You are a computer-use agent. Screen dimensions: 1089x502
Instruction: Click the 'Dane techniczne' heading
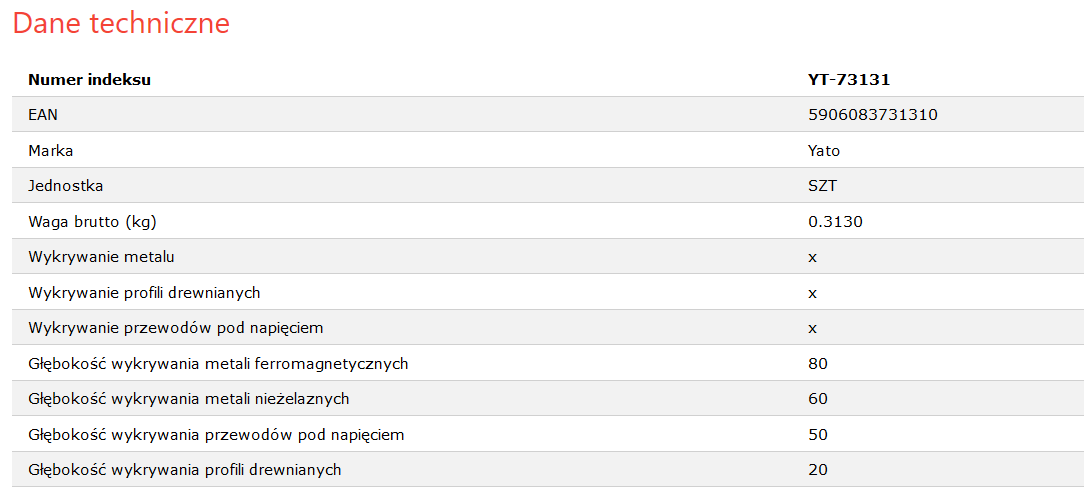[x=122, y=24]
